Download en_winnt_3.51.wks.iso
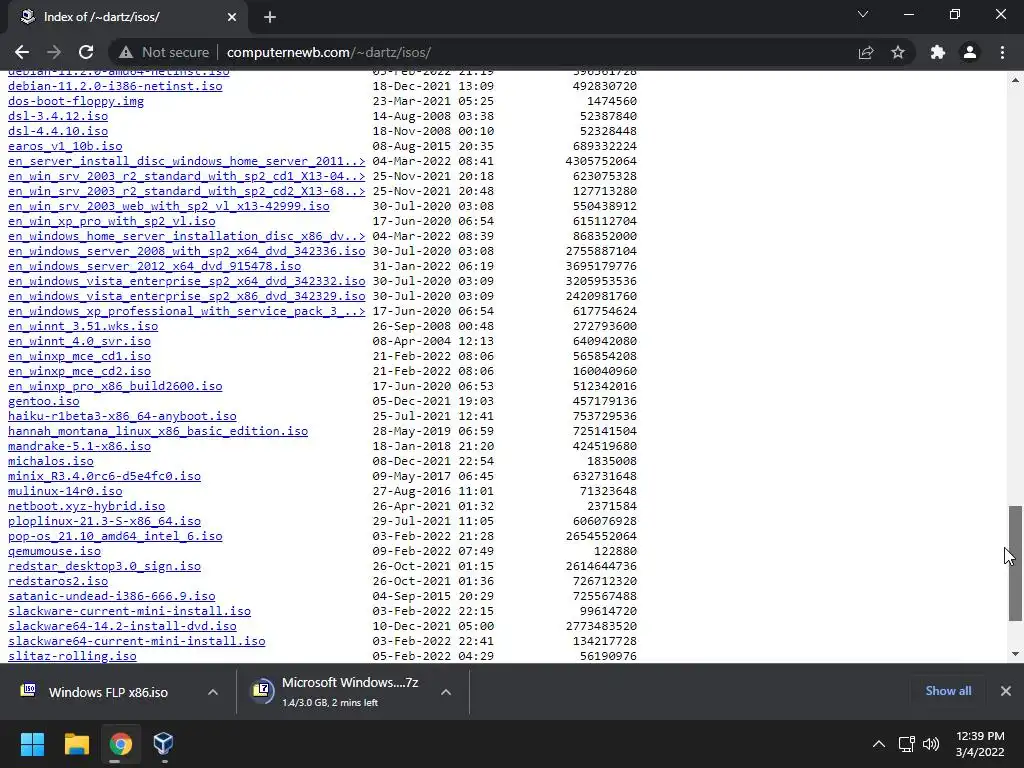The image size is (1024, 768). tap(83, 327)
